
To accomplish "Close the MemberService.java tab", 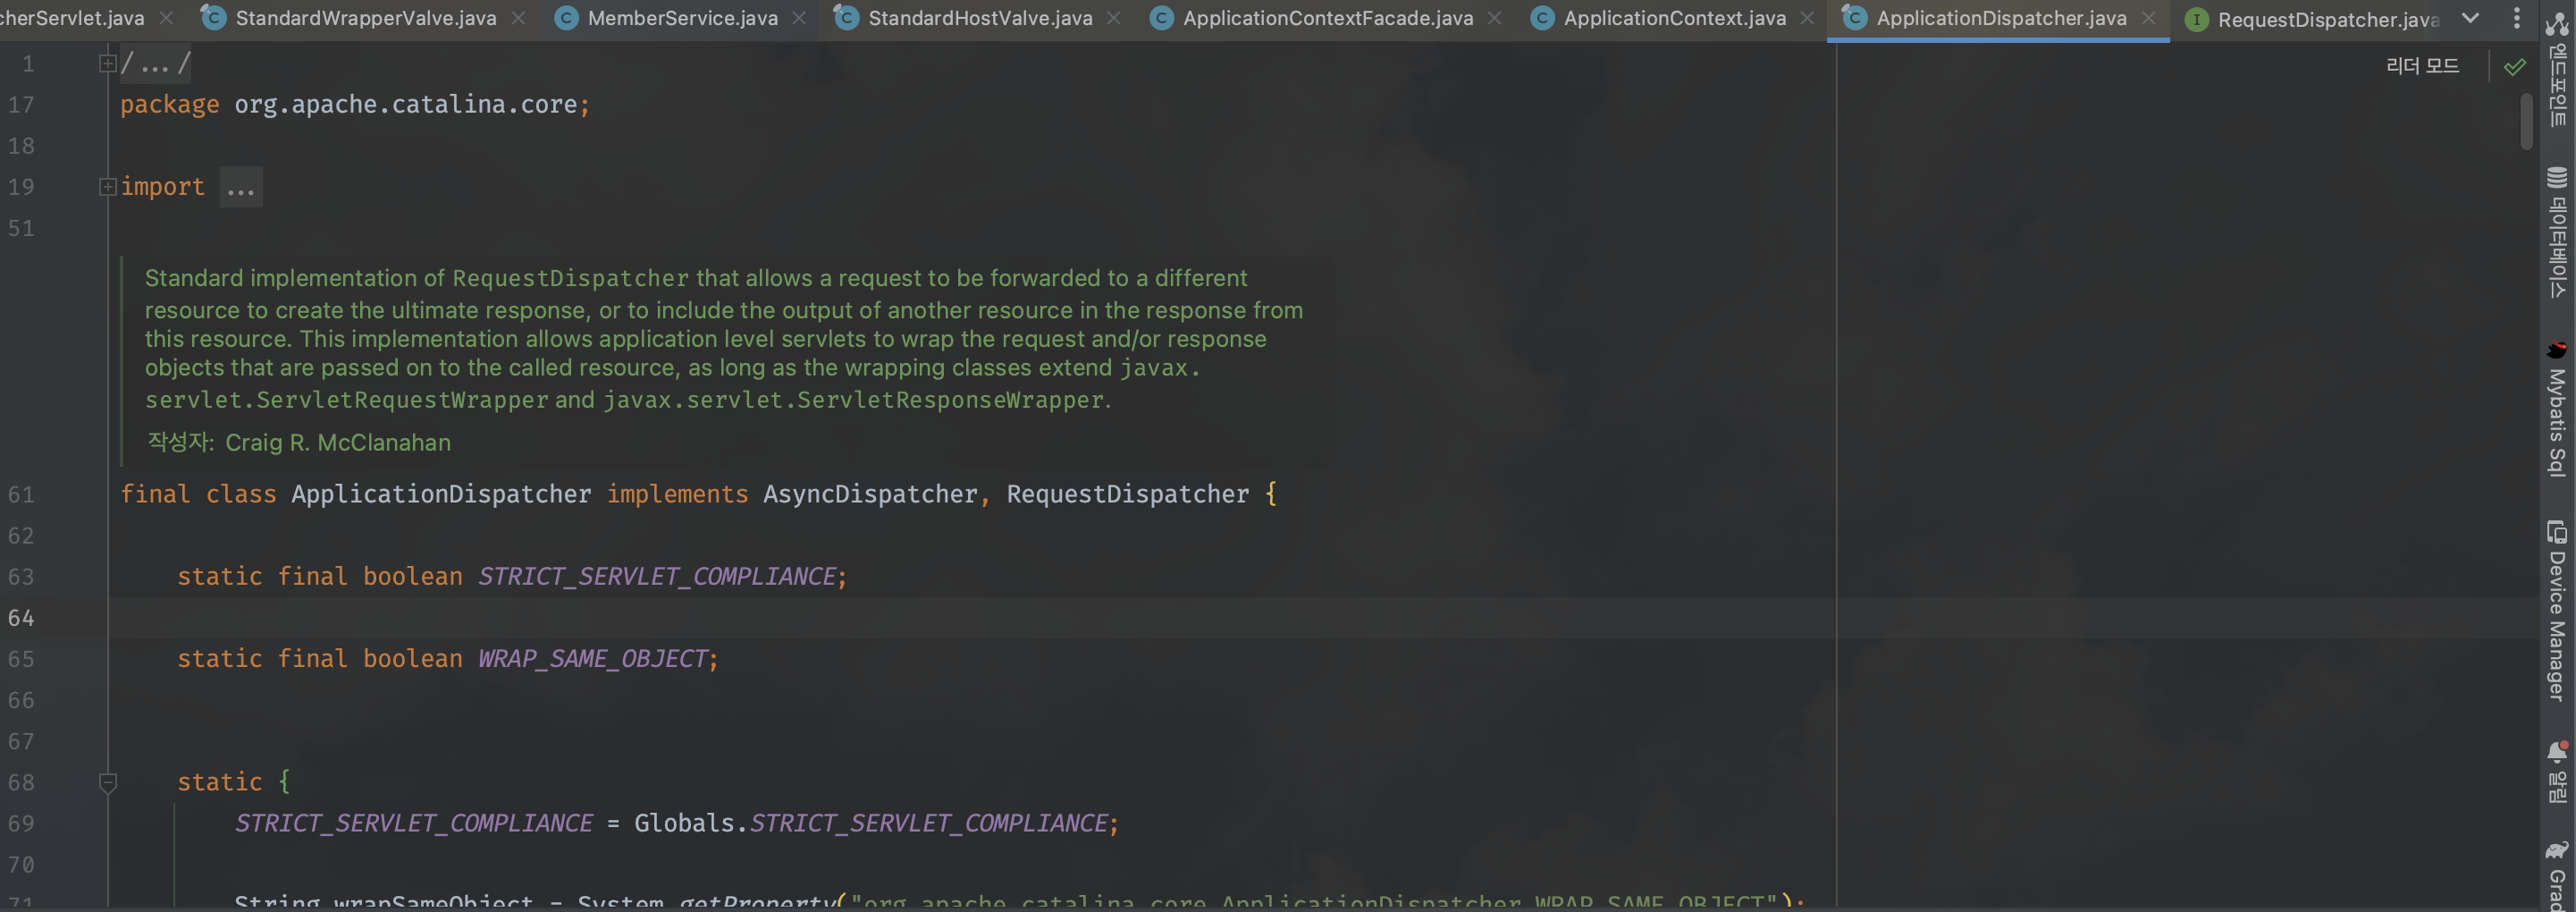I will (x=799, y=18).
